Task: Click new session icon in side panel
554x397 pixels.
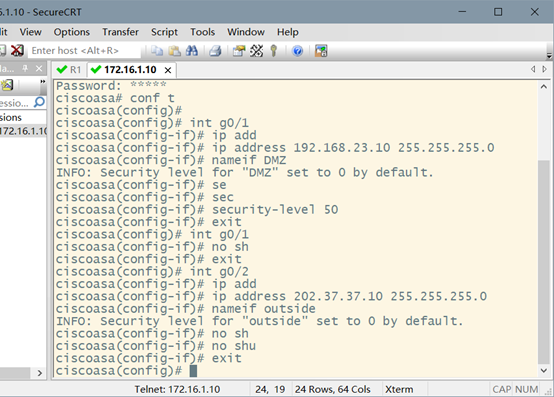Action: click(7, 84)
